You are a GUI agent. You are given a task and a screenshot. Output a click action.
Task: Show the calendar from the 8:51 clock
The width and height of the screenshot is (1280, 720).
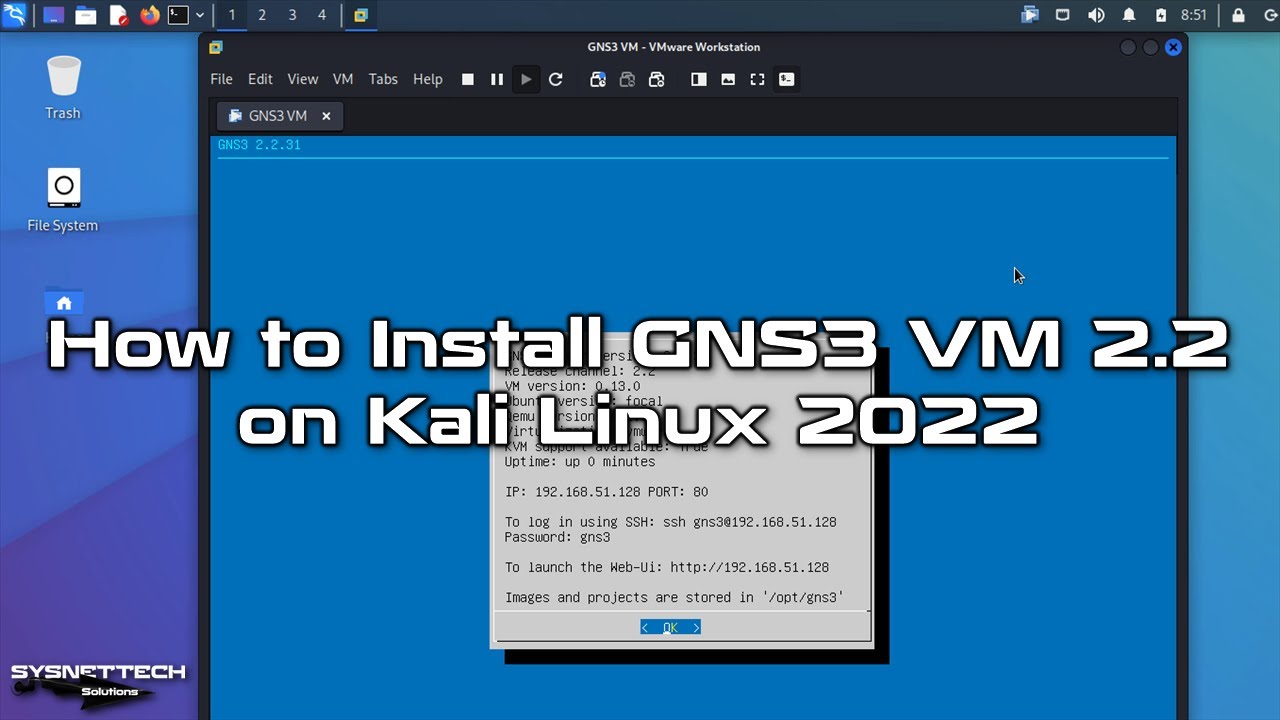[x=1194, y=15]
